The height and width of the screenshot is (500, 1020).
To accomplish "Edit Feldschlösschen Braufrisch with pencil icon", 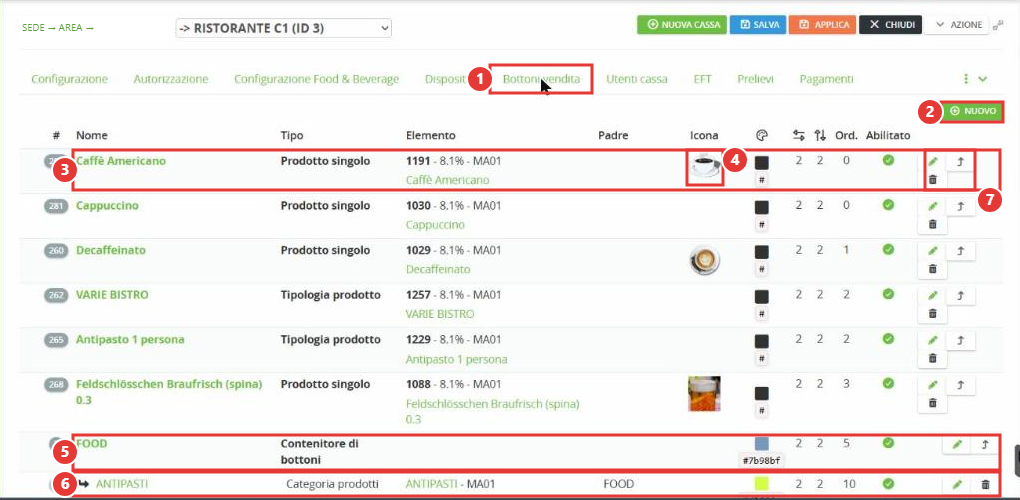I will [x=933, y=385].
